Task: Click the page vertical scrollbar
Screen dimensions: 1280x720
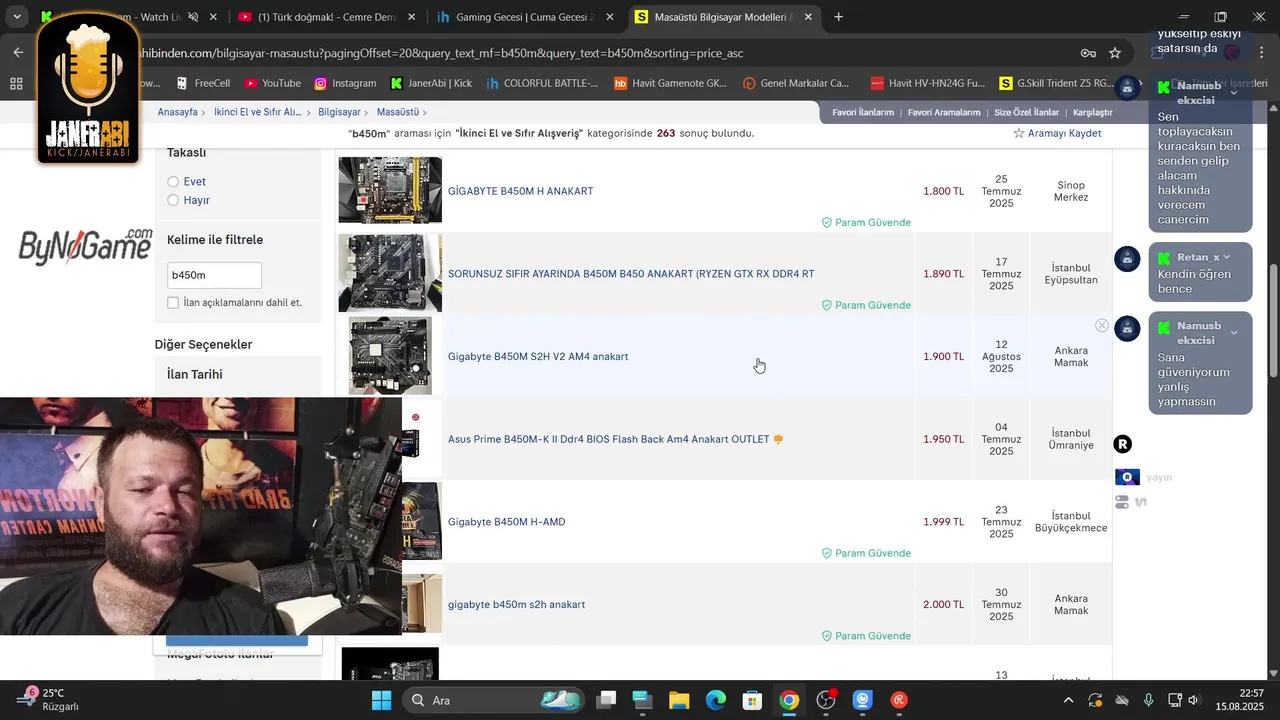Action: 1273,320
